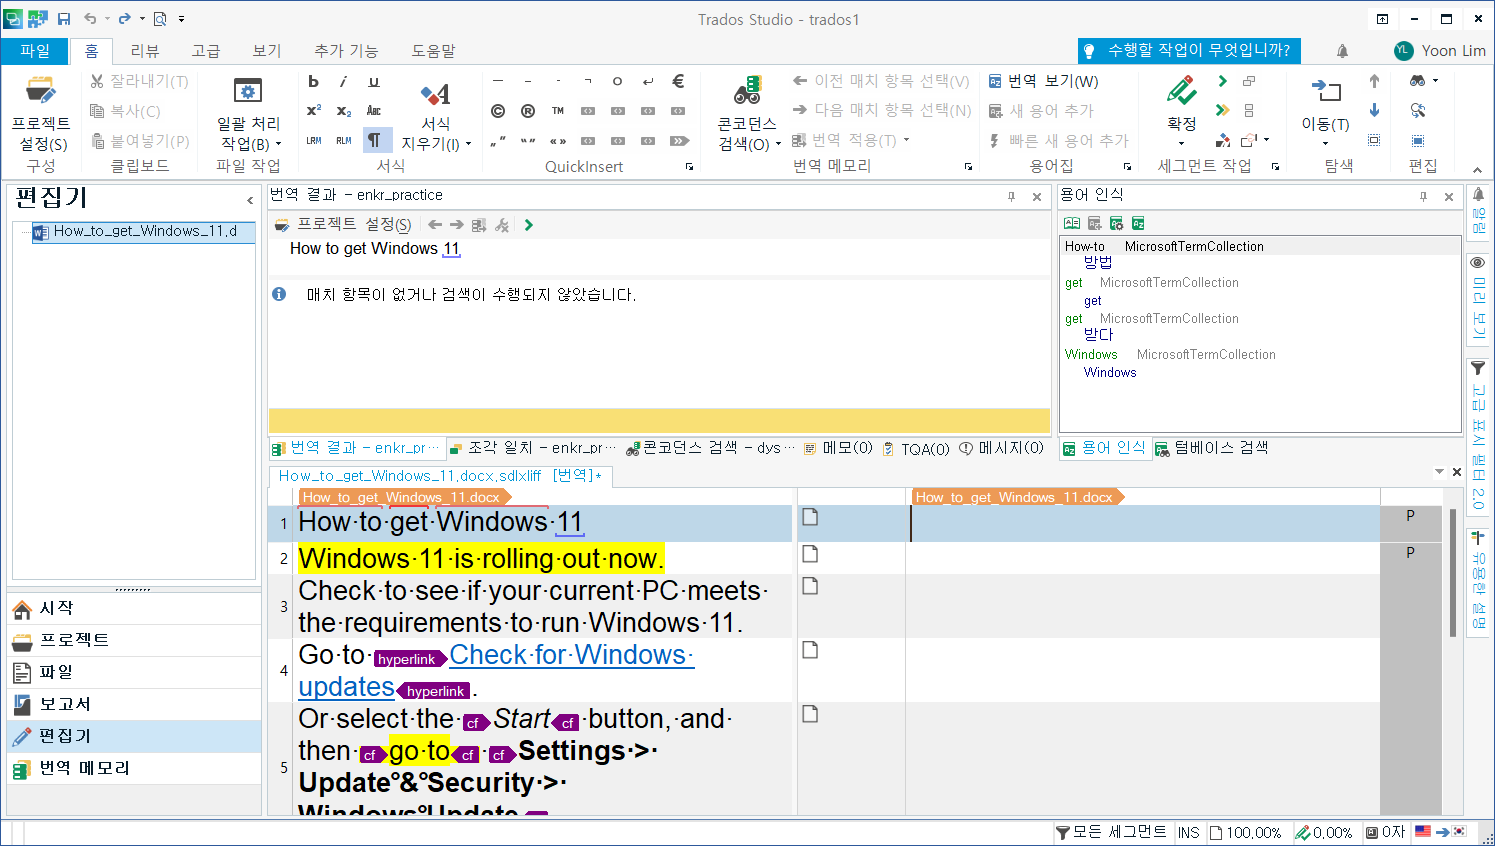Insert the registered trademark symbol

[x=528, y=110]
